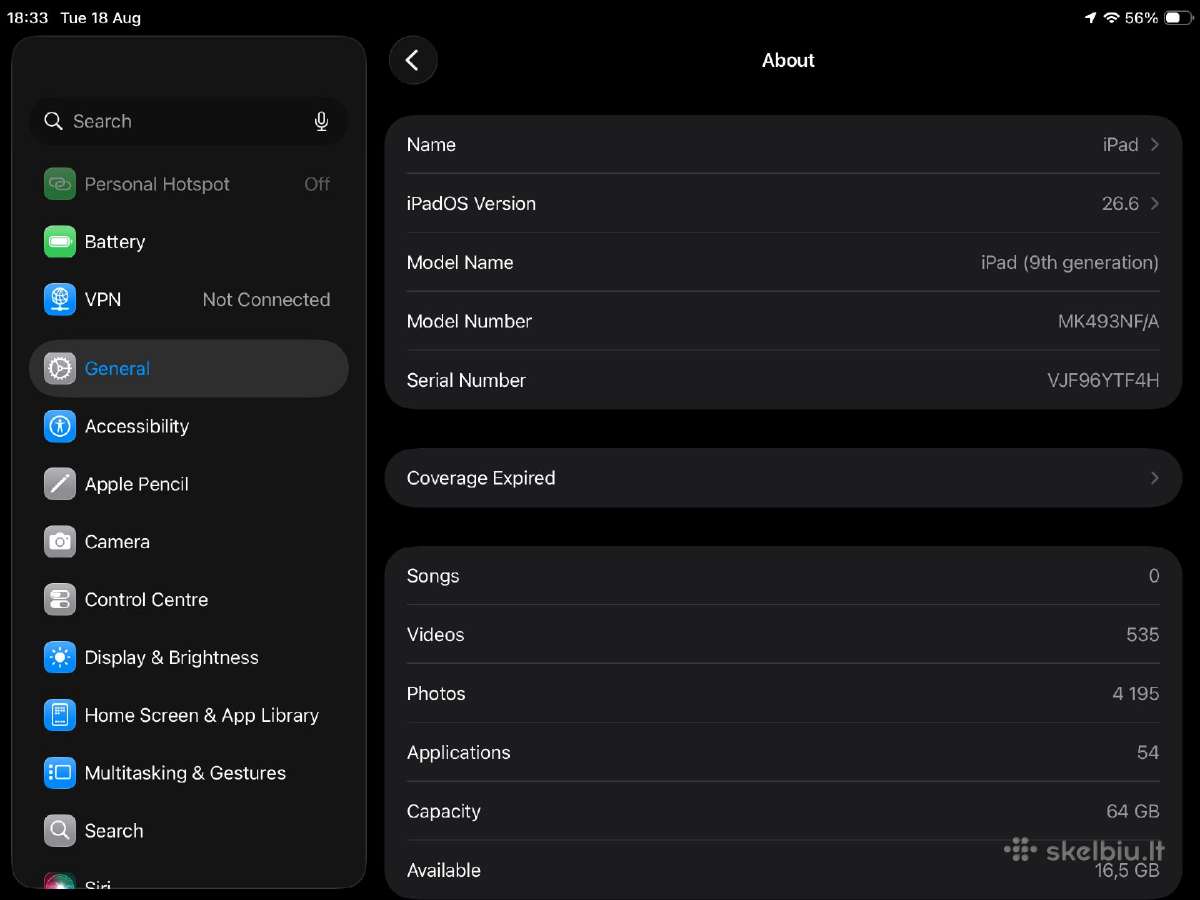1200x900 pixels.
Task: Tap the Photos count 4 195
Action: pyautogui.click(x=1136, y=694)
